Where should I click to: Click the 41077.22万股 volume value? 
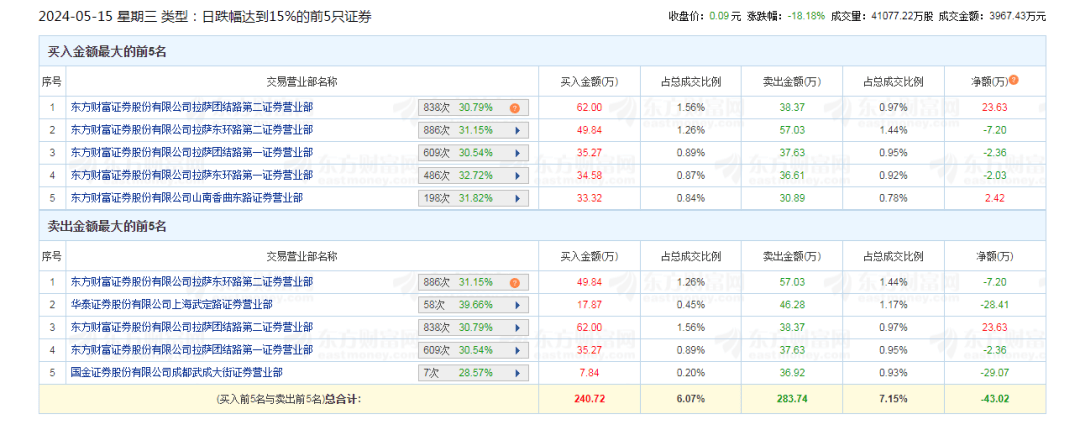(902, 17)
